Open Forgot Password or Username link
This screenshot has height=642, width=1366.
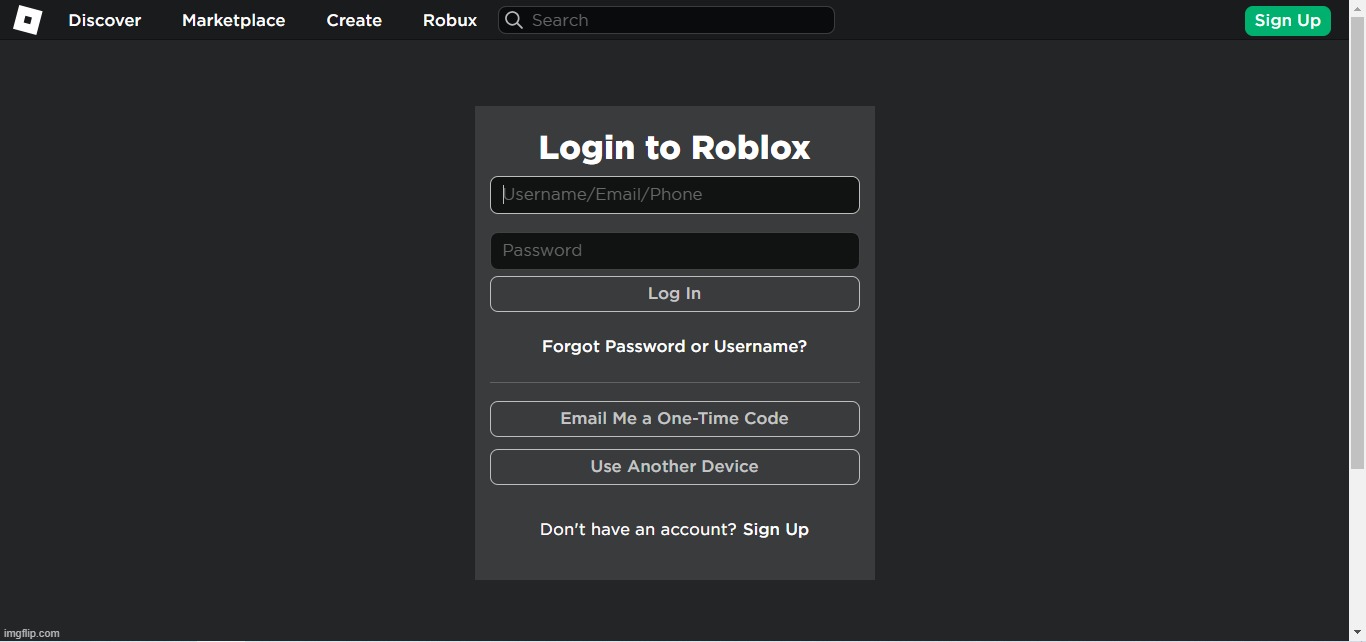[674, 347]
